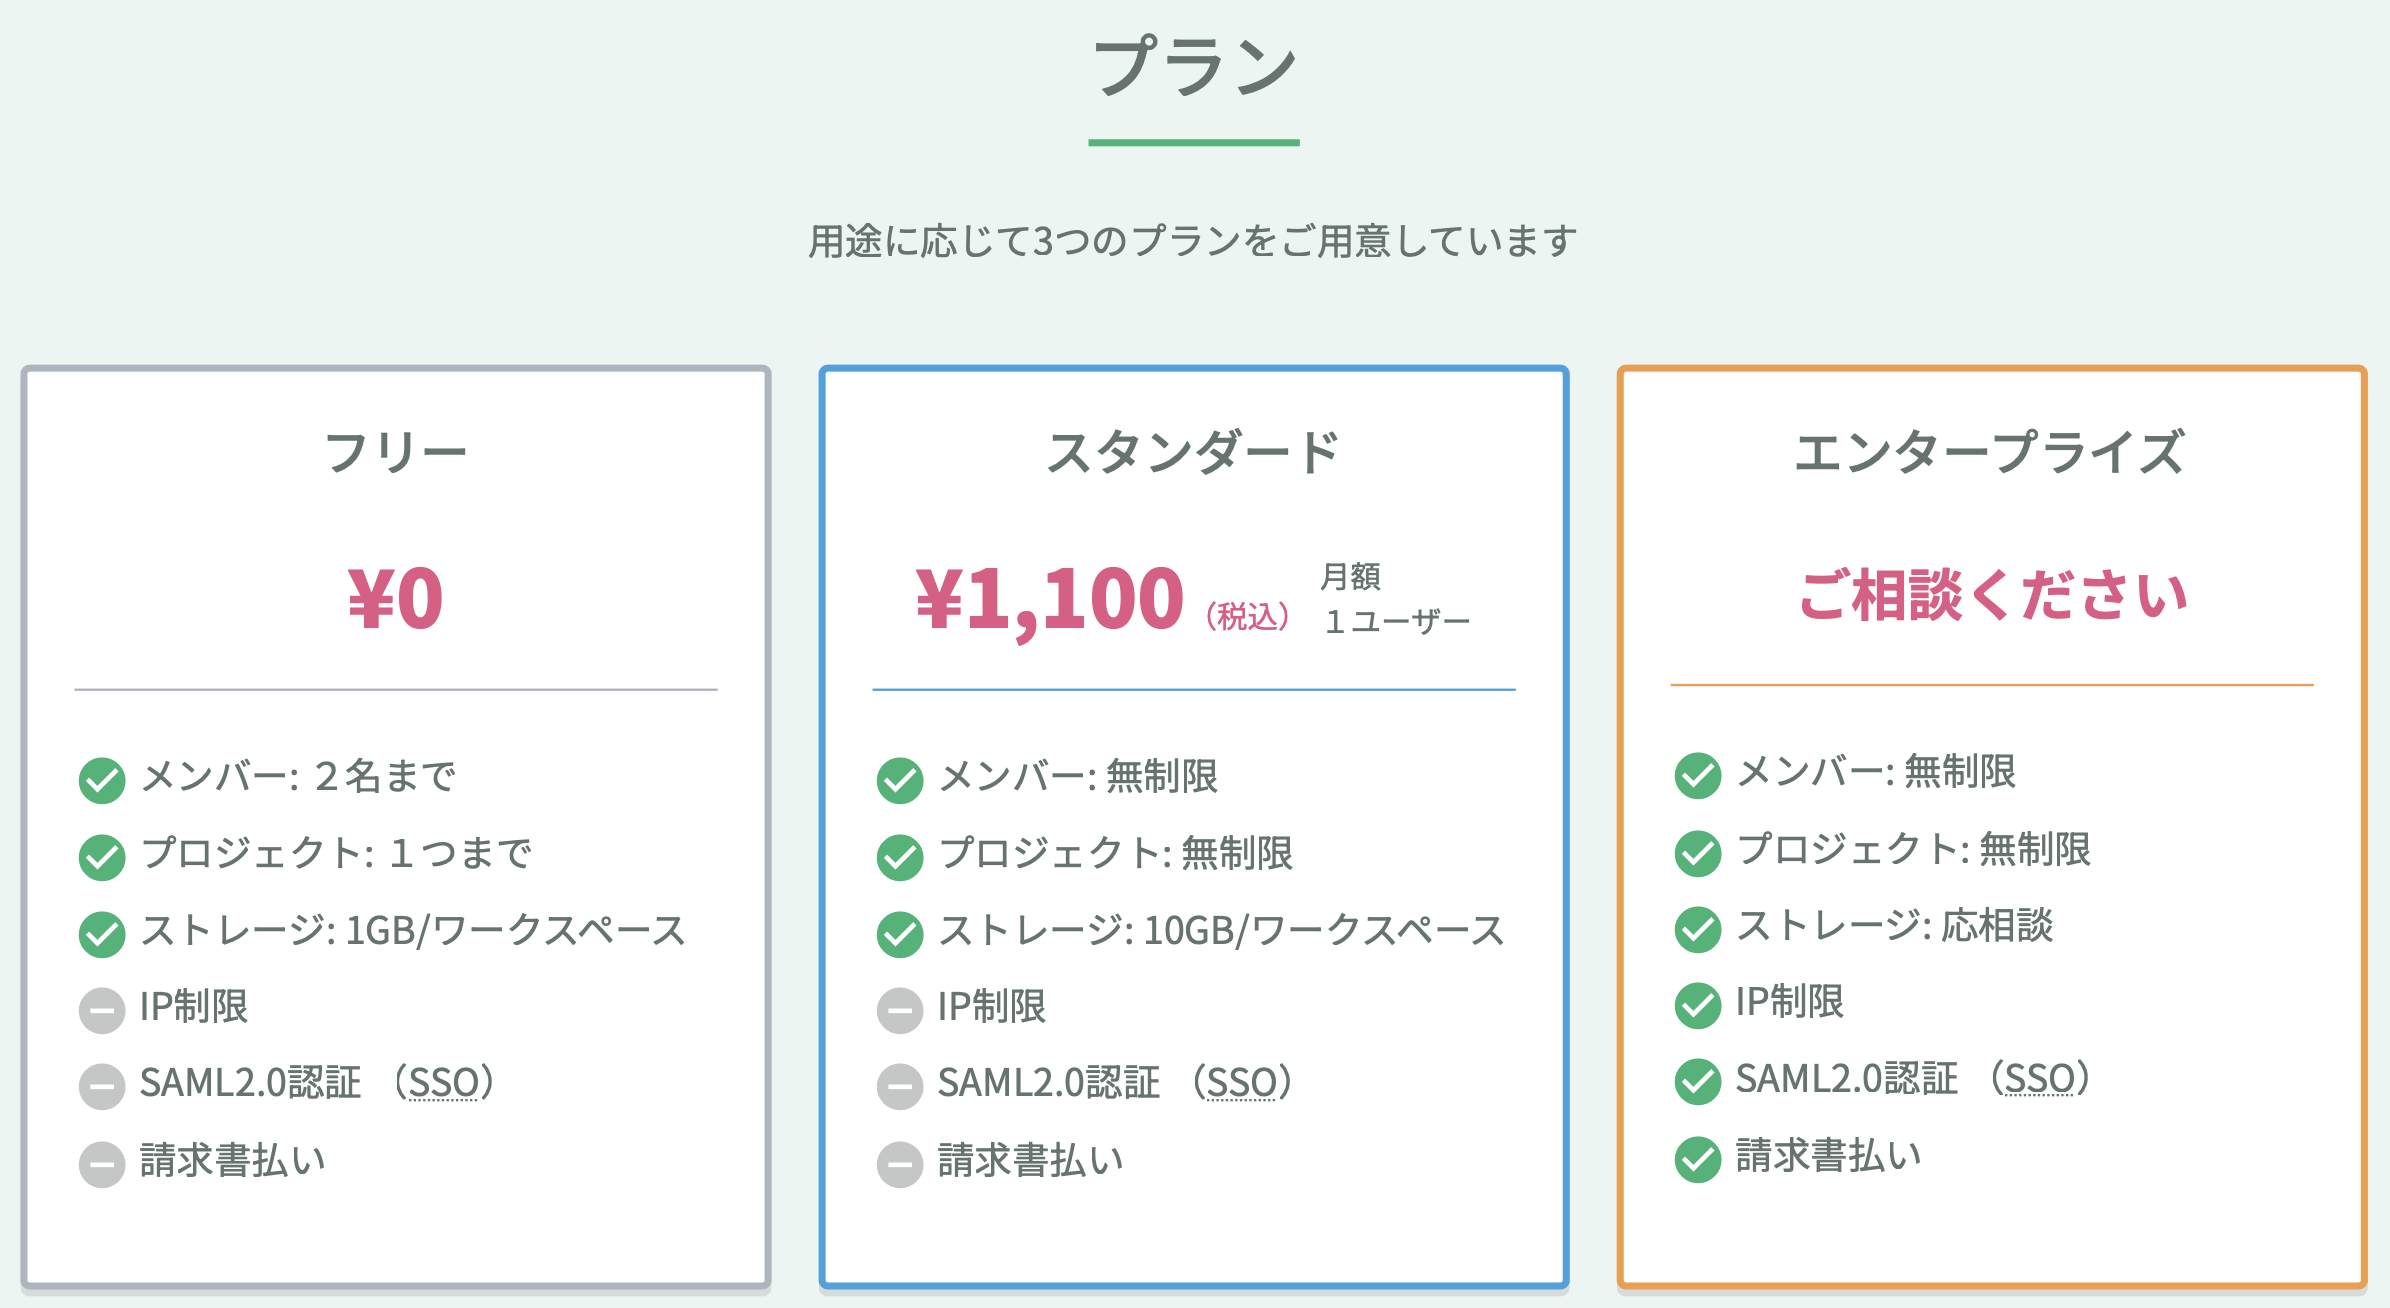Click gray minus icon beside Free plan SAML2.0認証
Screen dimensions: 2390x1308
(102, 1086)
